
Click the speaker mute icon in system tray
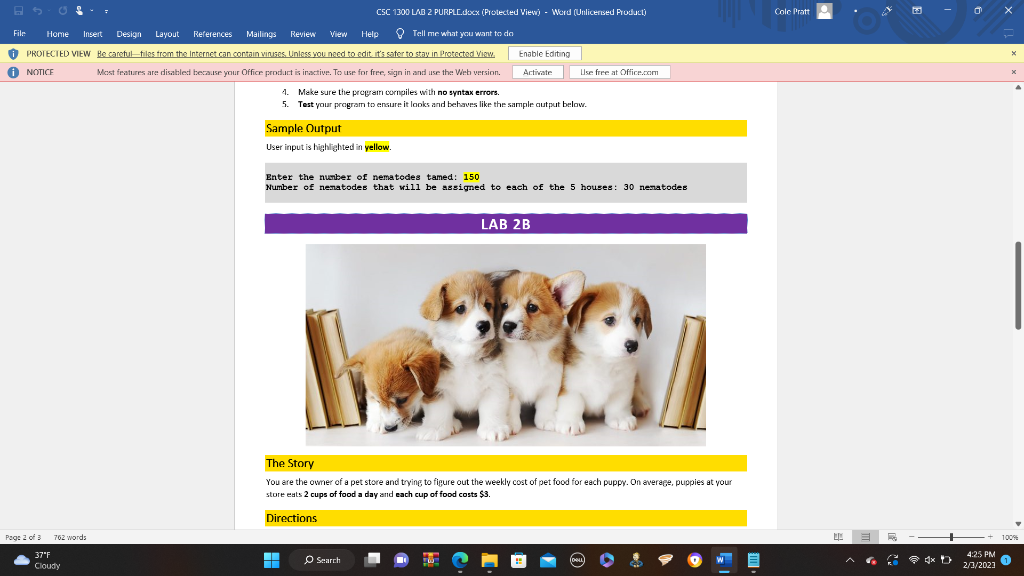pos(930,560)
